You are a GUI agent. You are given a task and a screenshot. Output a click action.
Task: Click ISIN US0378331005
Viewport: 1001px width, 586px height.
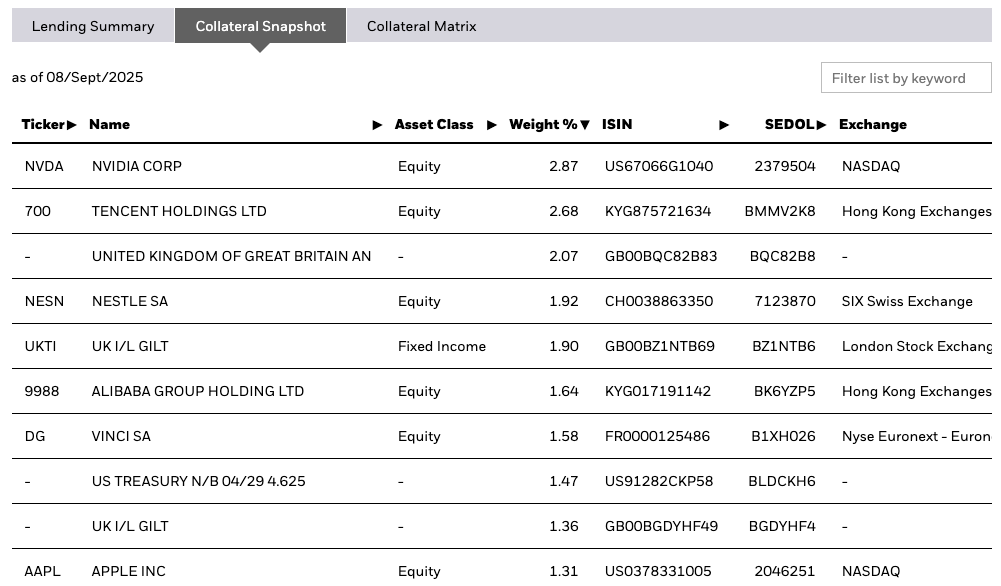[658, 571]
